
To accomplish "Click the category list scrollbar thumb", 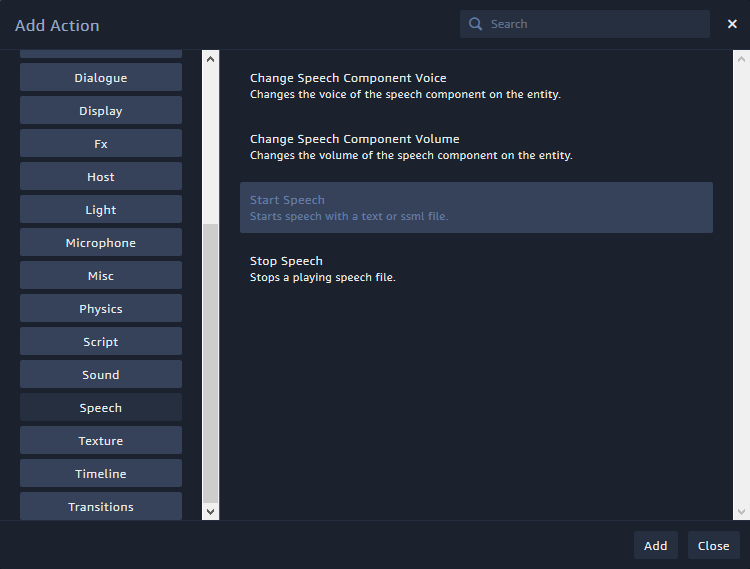I will coord(210,363).
